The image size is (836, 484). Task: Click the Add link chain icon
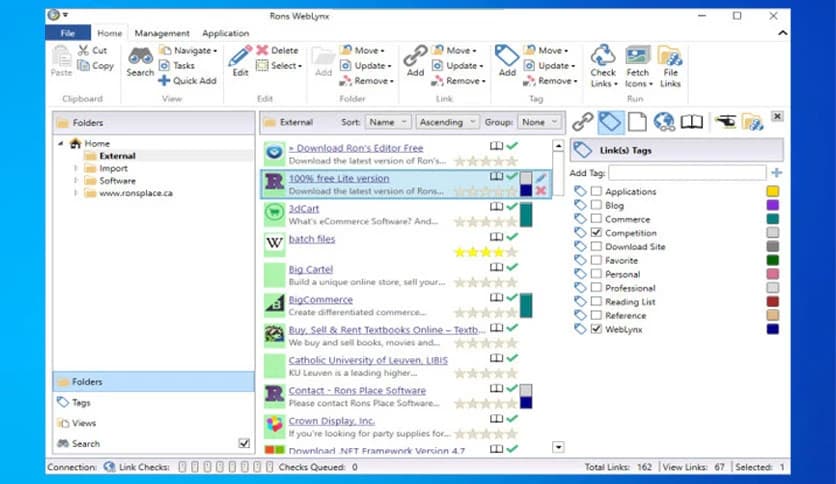click(x=415, y=56)
